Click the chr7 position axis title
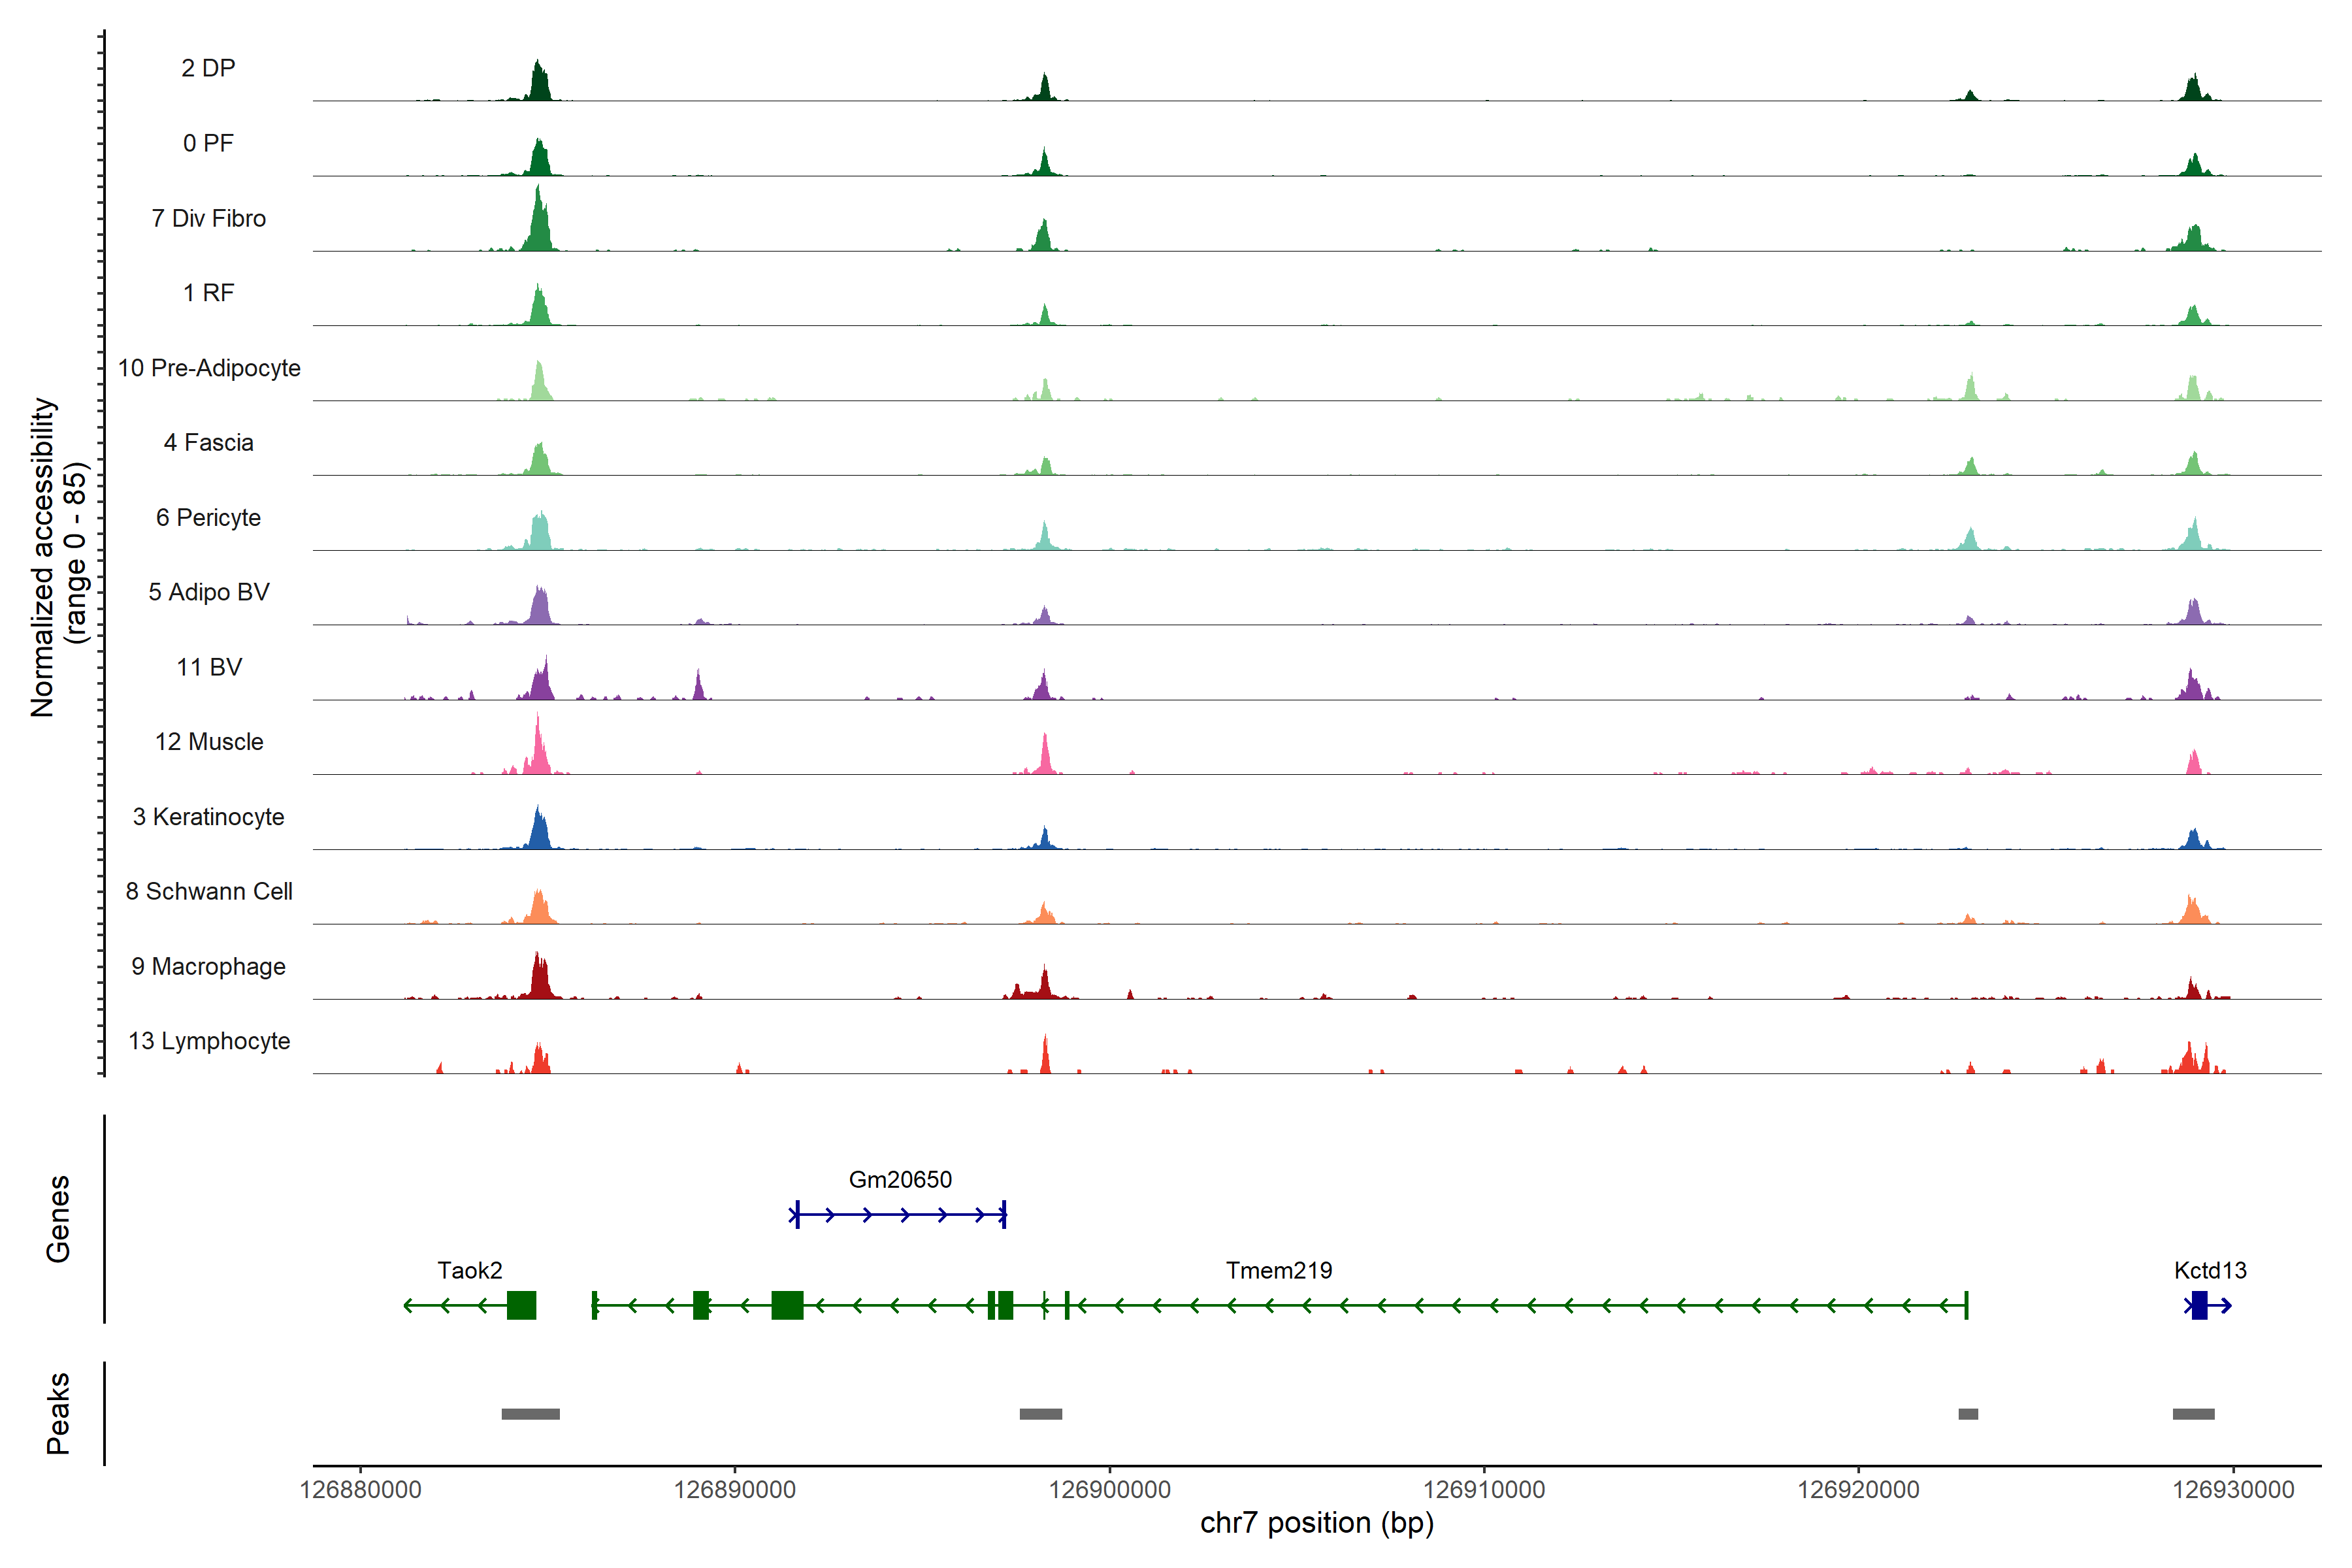2352x1568 pixels. (1316, 1523)
